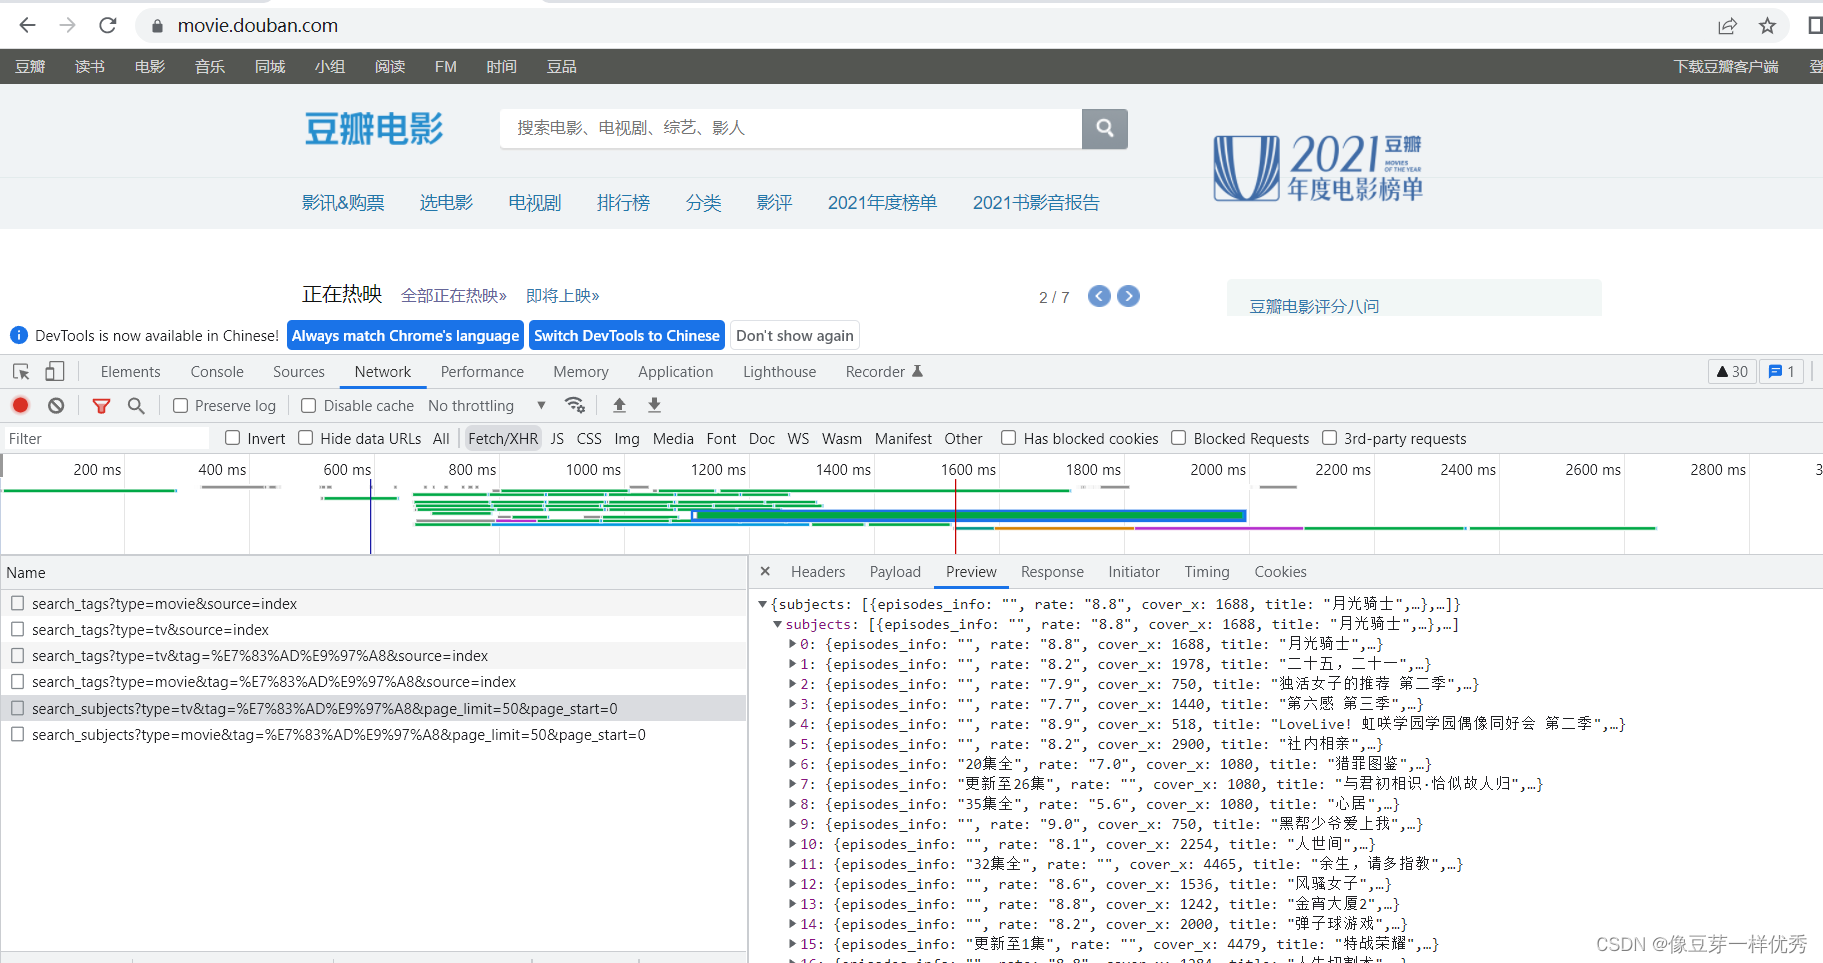Reload the page with the refresh icon
The height and width of the screenshot is (963, 1823).
pyautogui.click(x=108, y=25)
